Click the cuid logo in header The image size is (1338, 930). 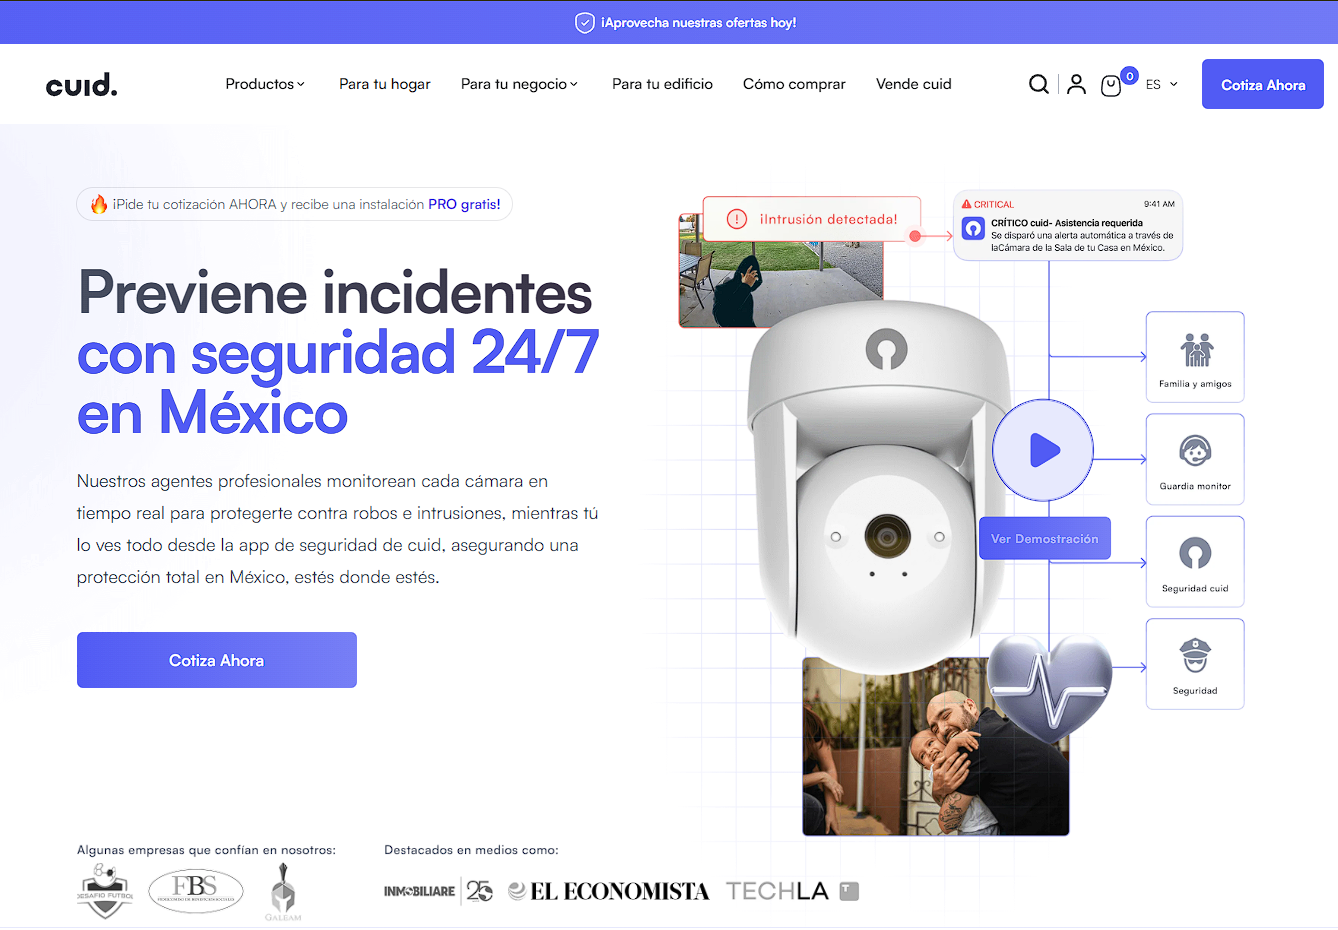(x=82, y=85)
